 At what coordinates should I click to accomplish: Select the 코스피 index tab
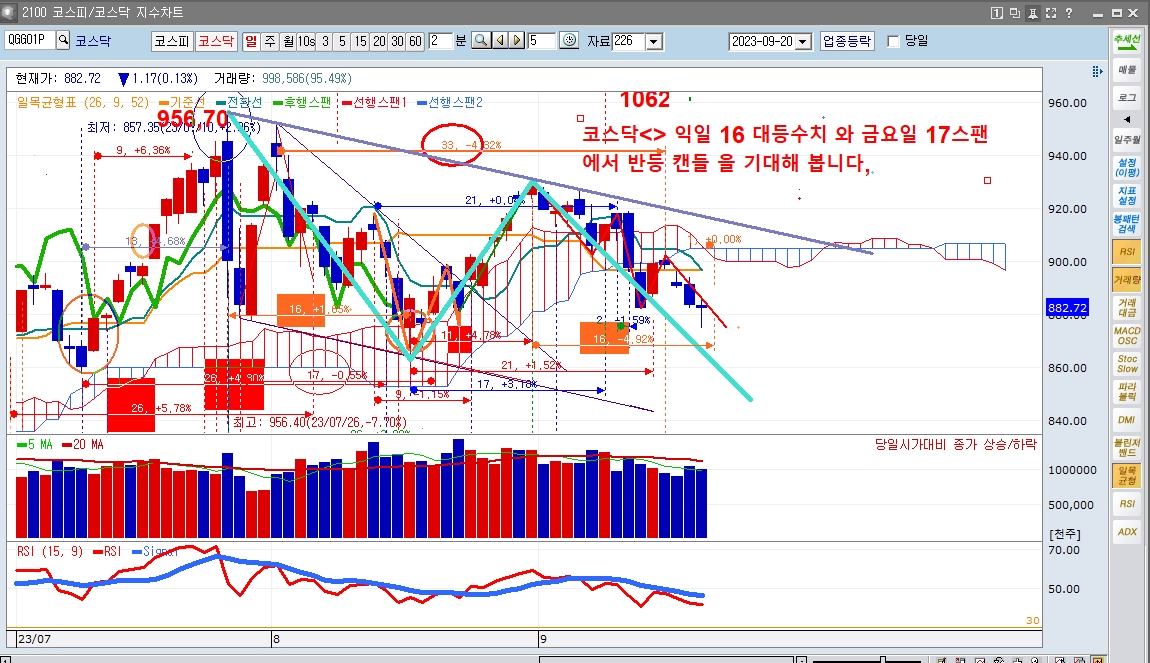click(x=170, y=41)
